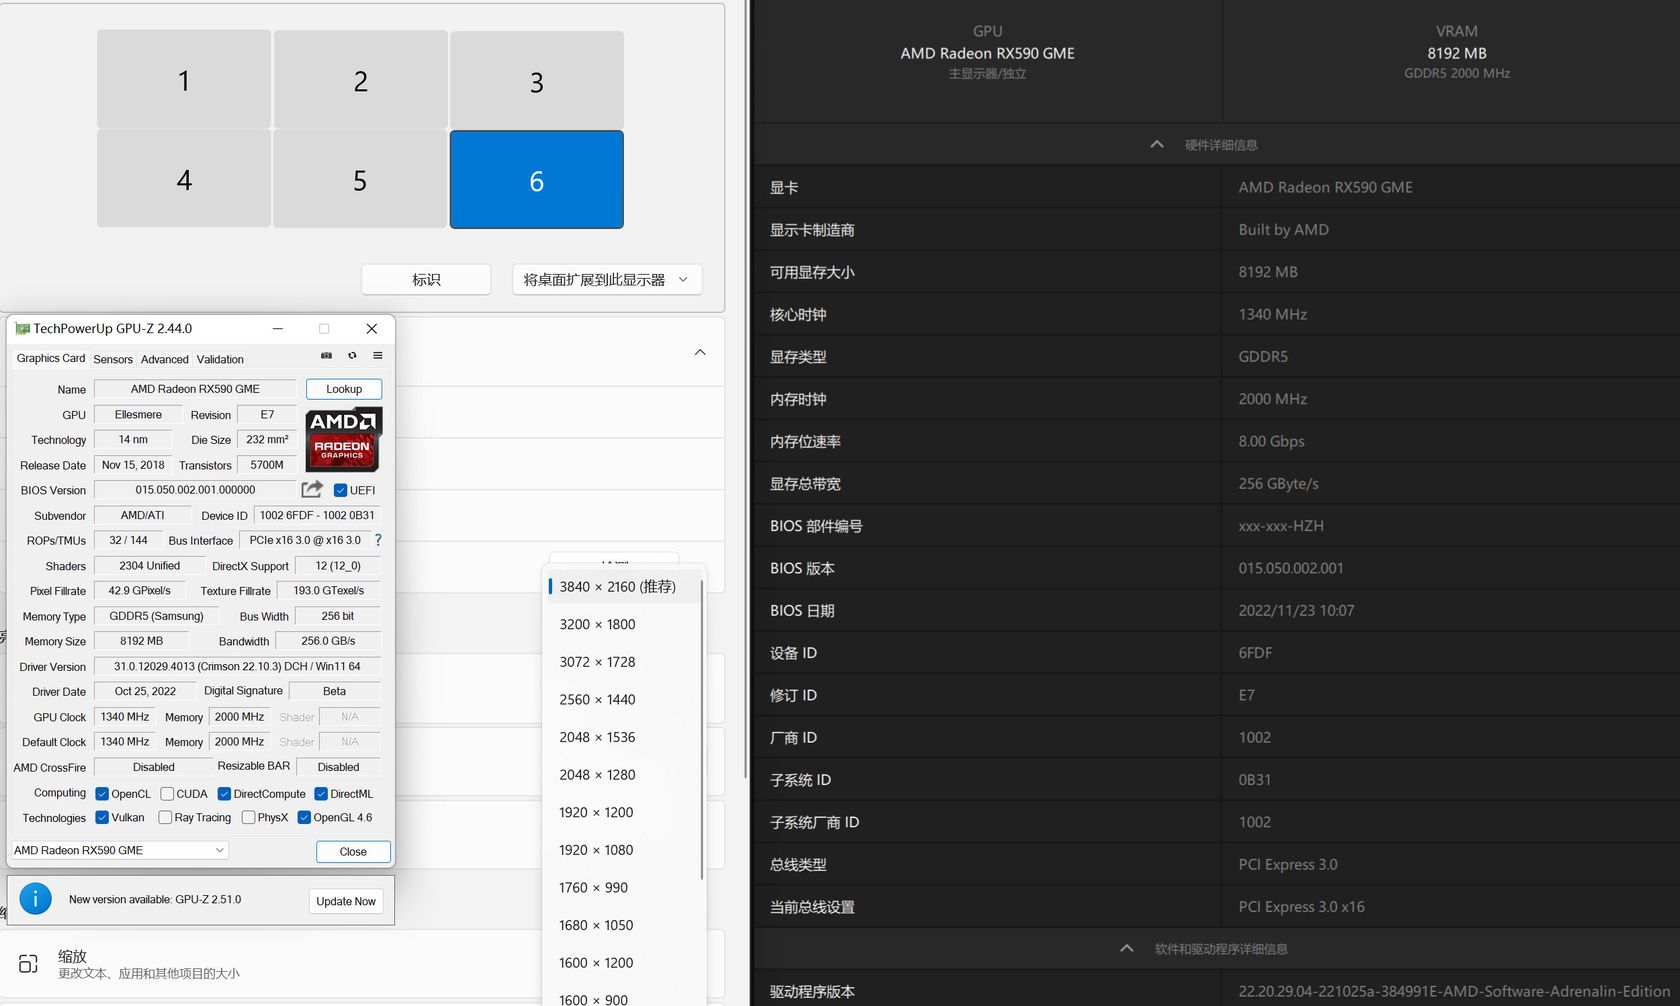The image size is (1680, 1006).
Task: Click the AMD Radeon Graphics logo
Action: [x=343, y=439]
